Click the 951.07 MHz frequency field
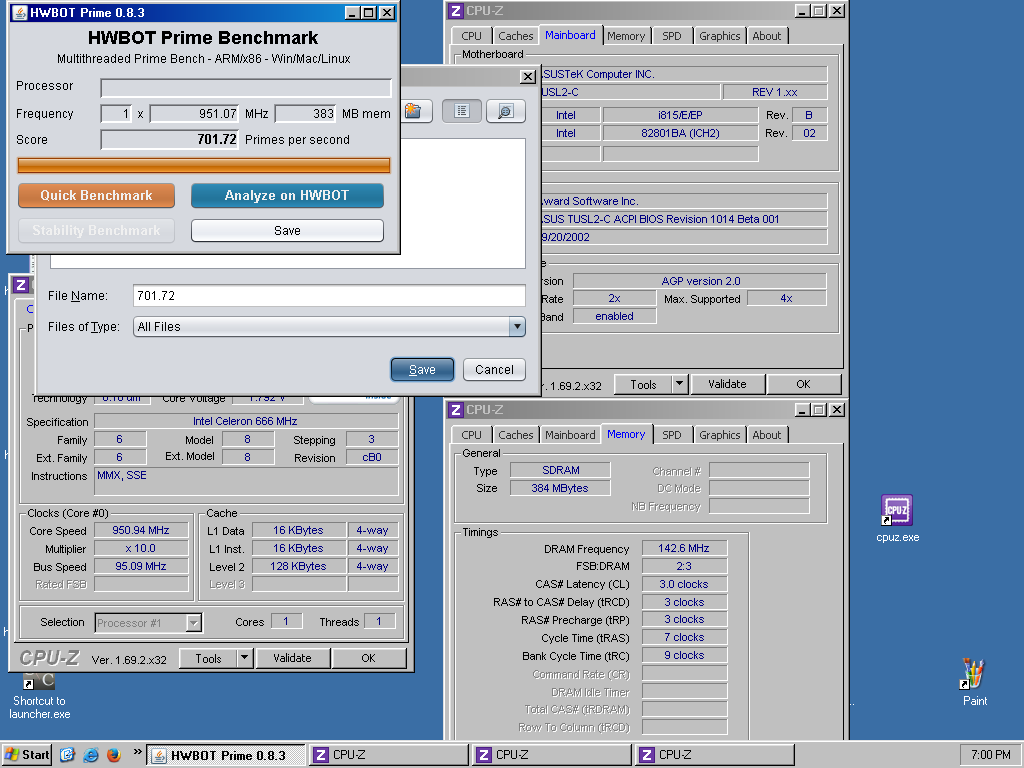Screen dimensions: 1024x768 [195, 114]
